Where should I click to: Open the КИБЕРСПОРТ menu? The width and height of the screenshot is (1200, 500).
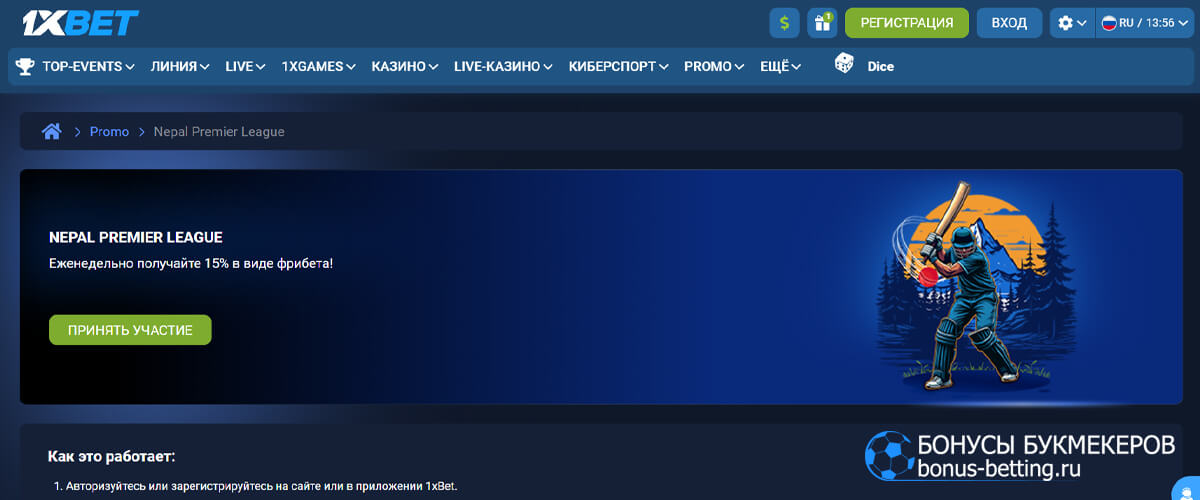coord(618,67)
